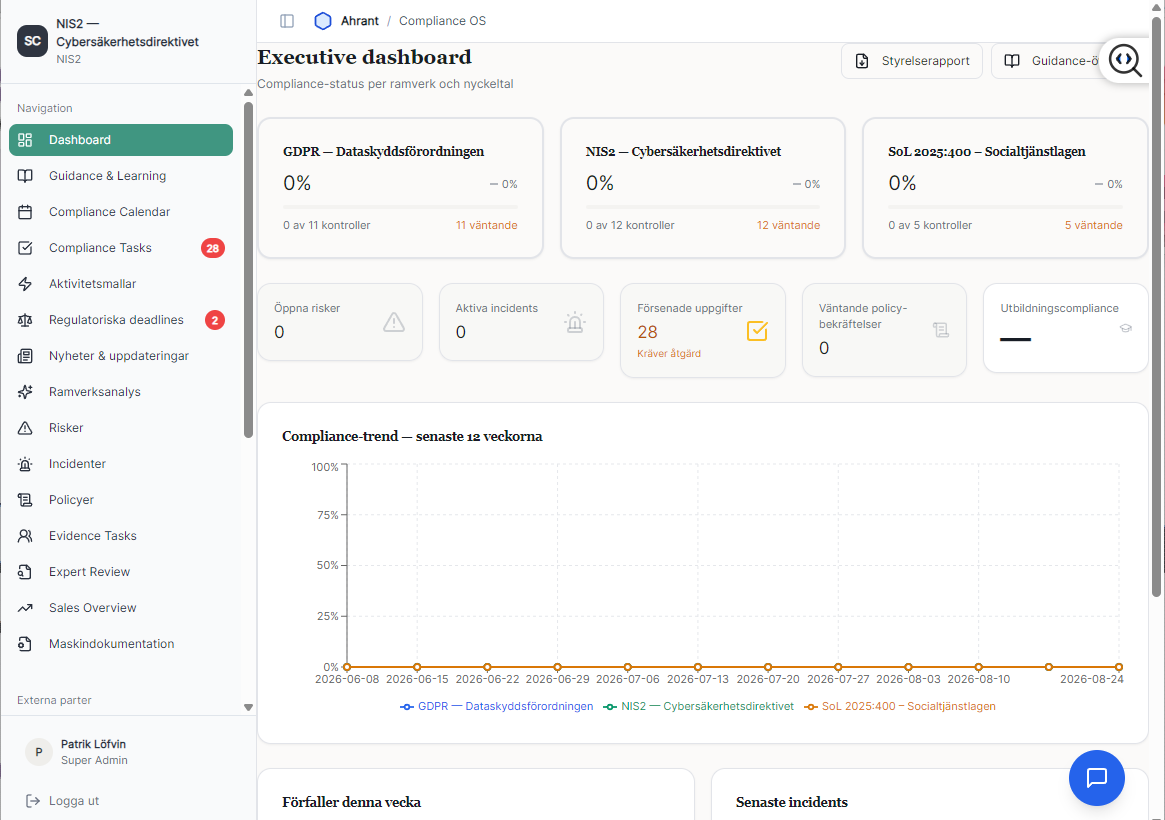Viewport: 1165px width, 820px height.
Task: Click Ahrant breadcrumb link
Action: click(x=360, y=21)
